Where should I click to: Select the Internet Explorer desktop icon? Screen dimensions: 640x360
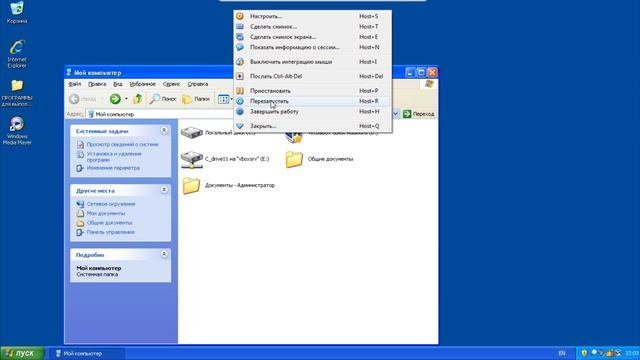point(17,53)
